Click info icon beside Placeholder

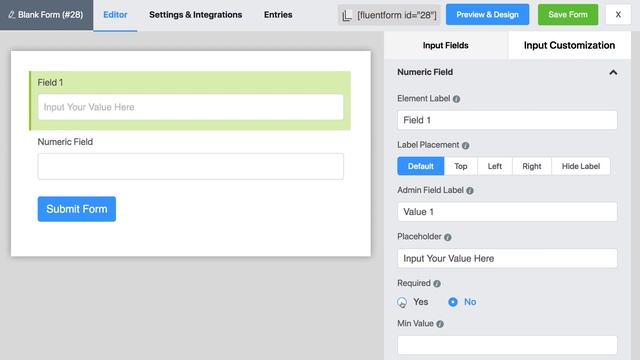click(448, 237)
